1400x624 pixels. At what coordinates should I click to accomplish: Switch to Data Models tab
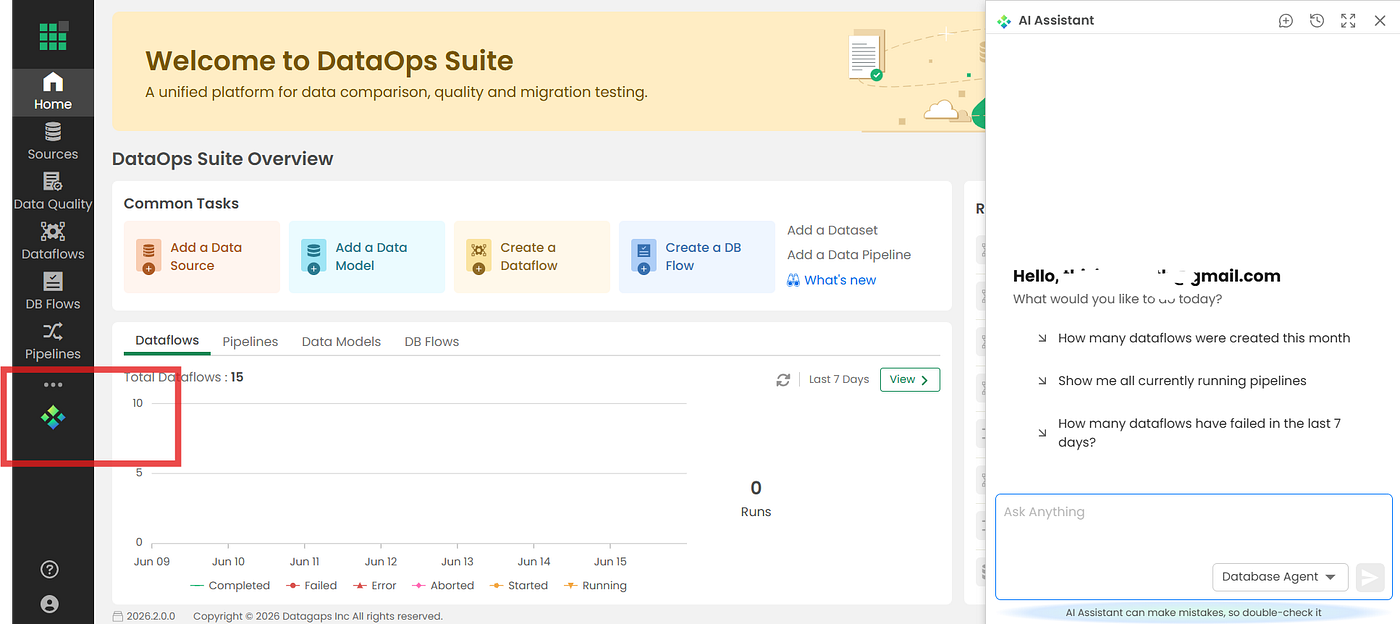341,342
